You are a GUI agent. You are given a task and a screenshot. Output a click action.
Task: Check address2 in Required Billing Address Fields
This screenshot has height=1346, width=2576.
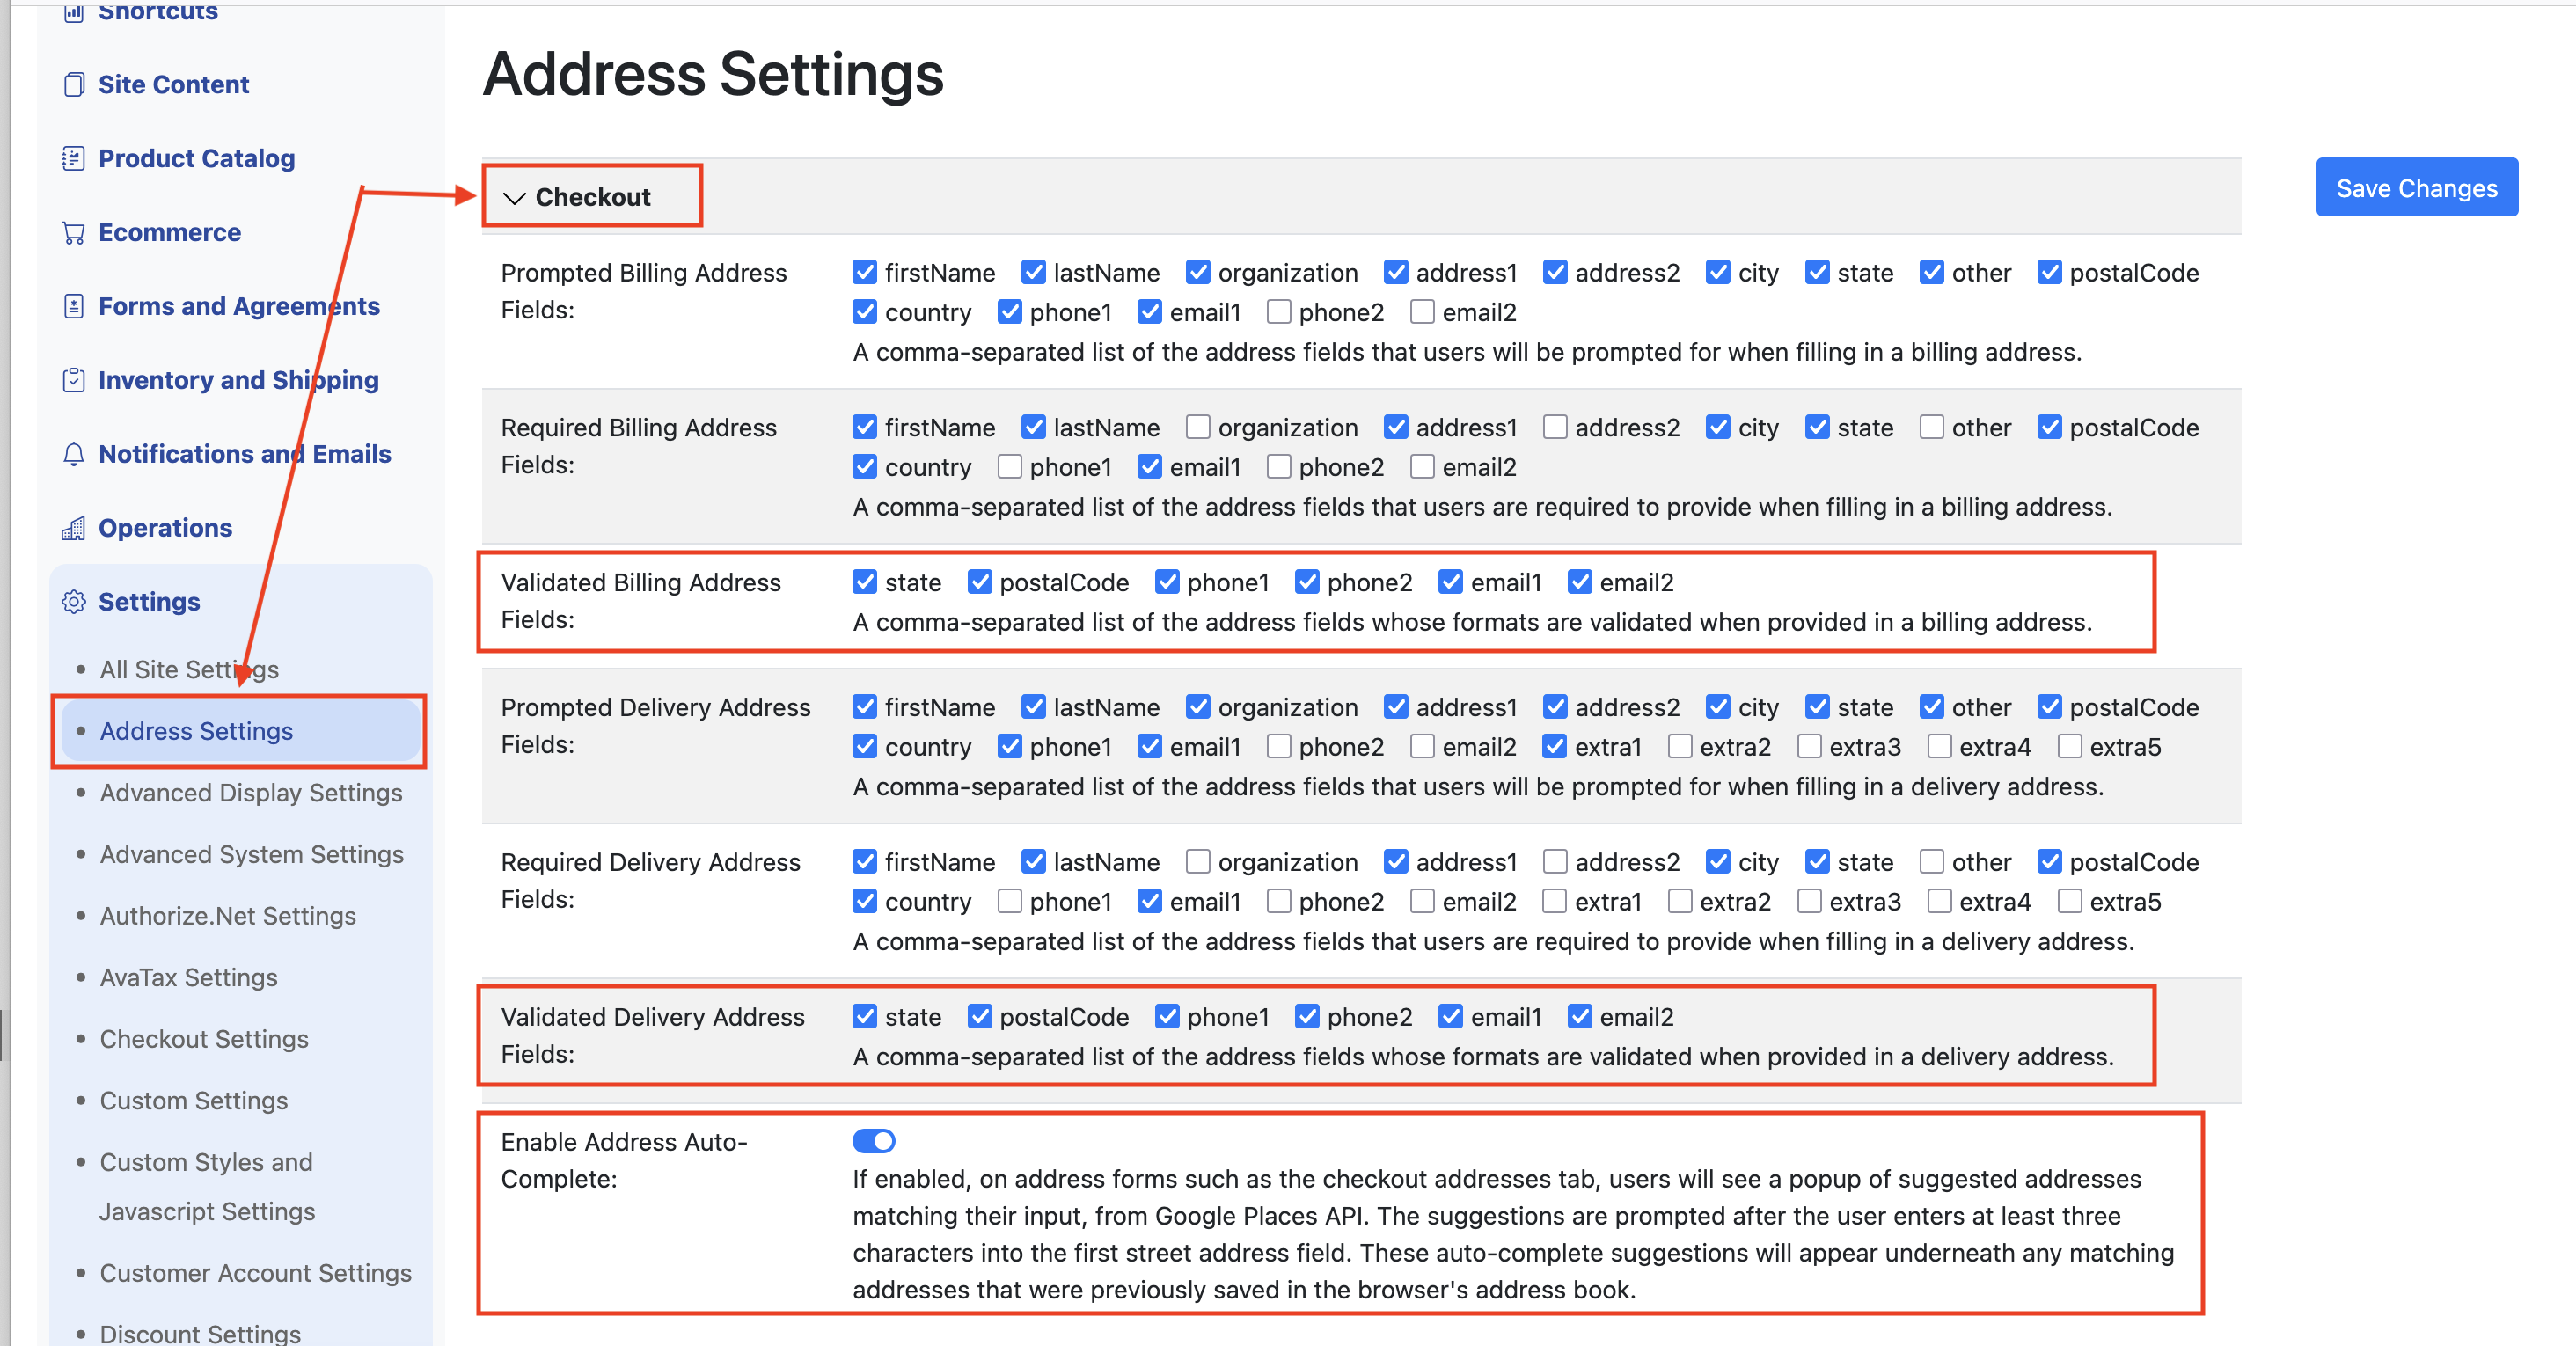[x=1555, y=427]
